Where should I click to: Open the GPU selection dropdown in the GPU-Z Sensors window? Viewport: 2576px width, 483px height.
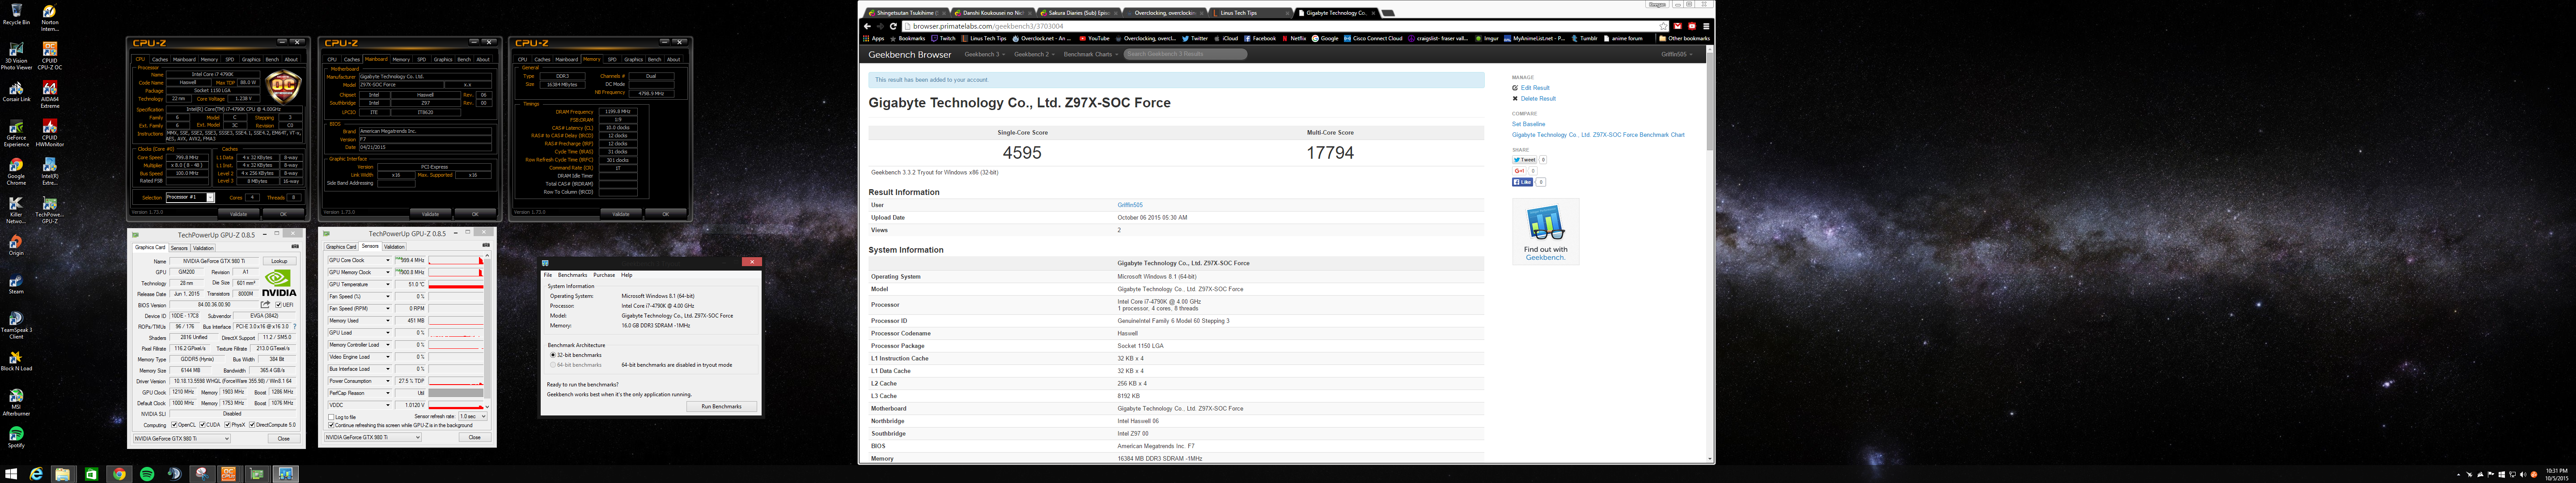click(x=373, y=437)
